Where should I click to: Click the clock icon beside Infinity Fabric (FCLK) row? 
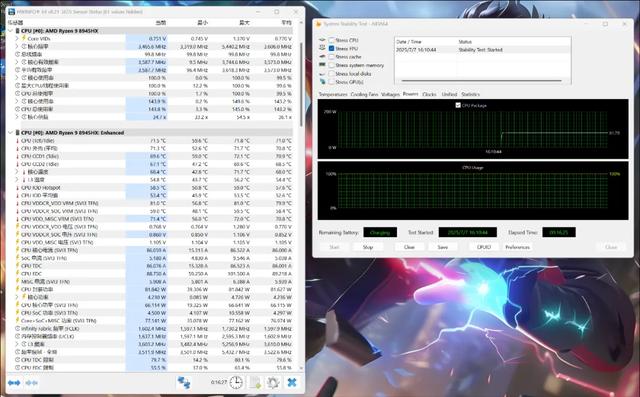tap(17, 328)
